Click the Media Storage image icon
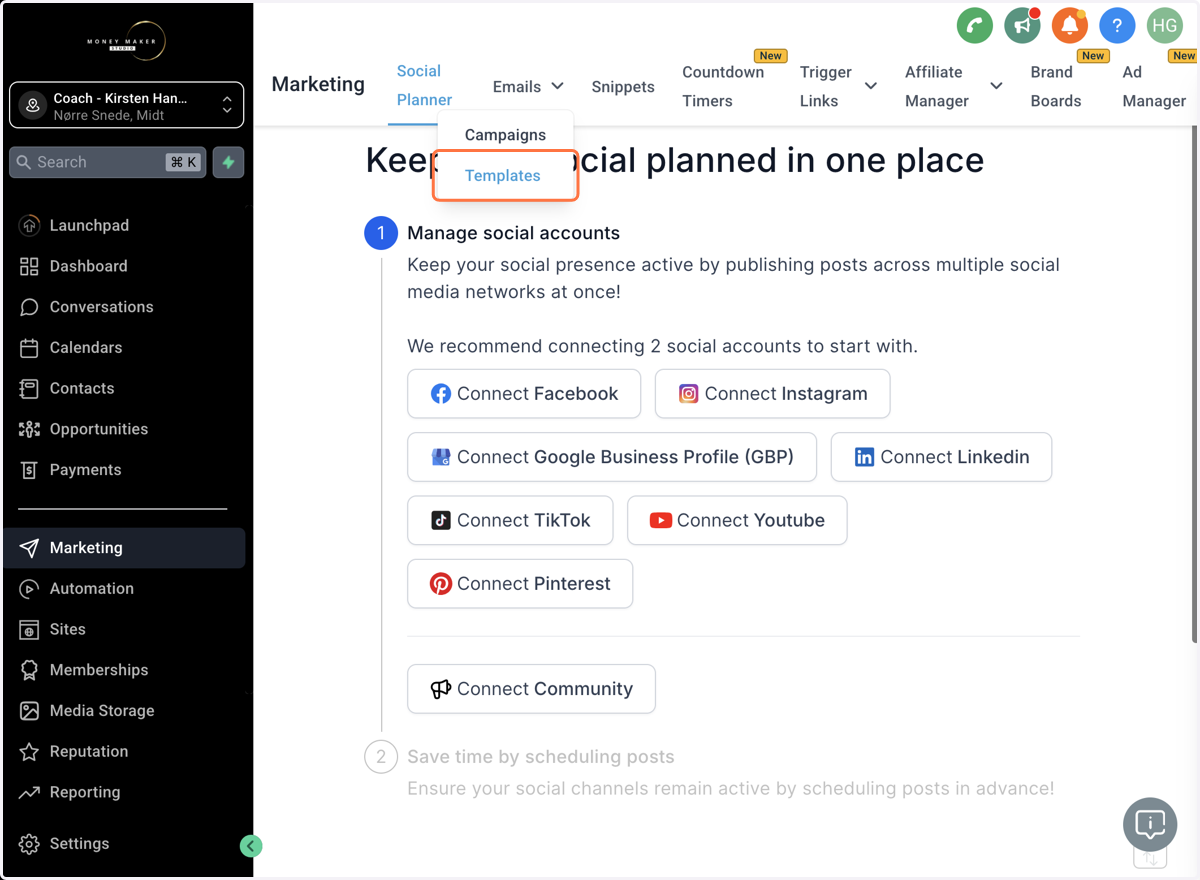Image resolution: width=1200 pixels, height=880 pixels. click(x=29, y=711)
